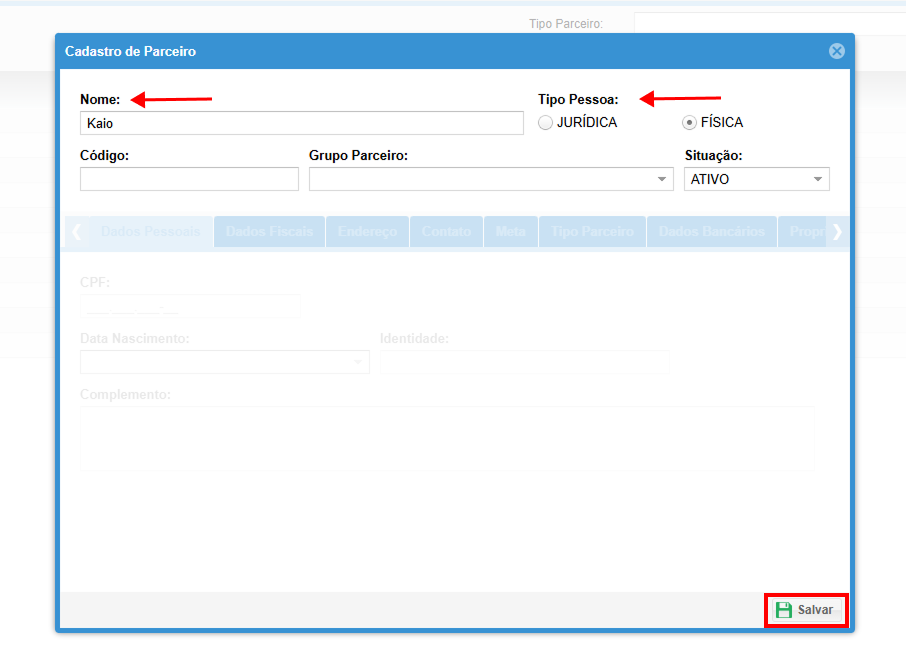Switch to the Tipo Parceiro tab
The image size is (906, 657).
click(592, 232)
